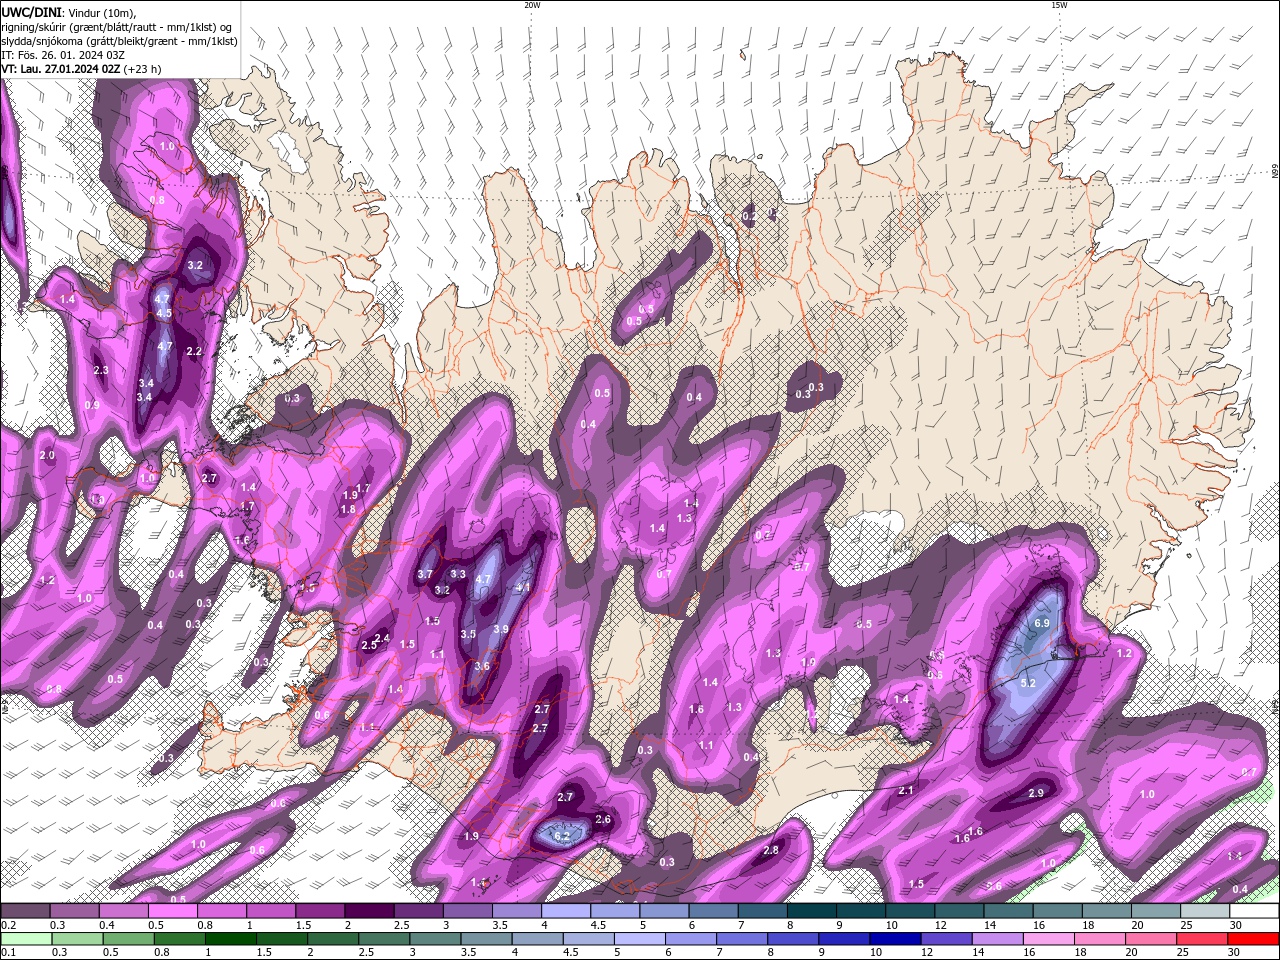Click the '20W' longitude label
1280x960 pixels.
pos(532,5)
